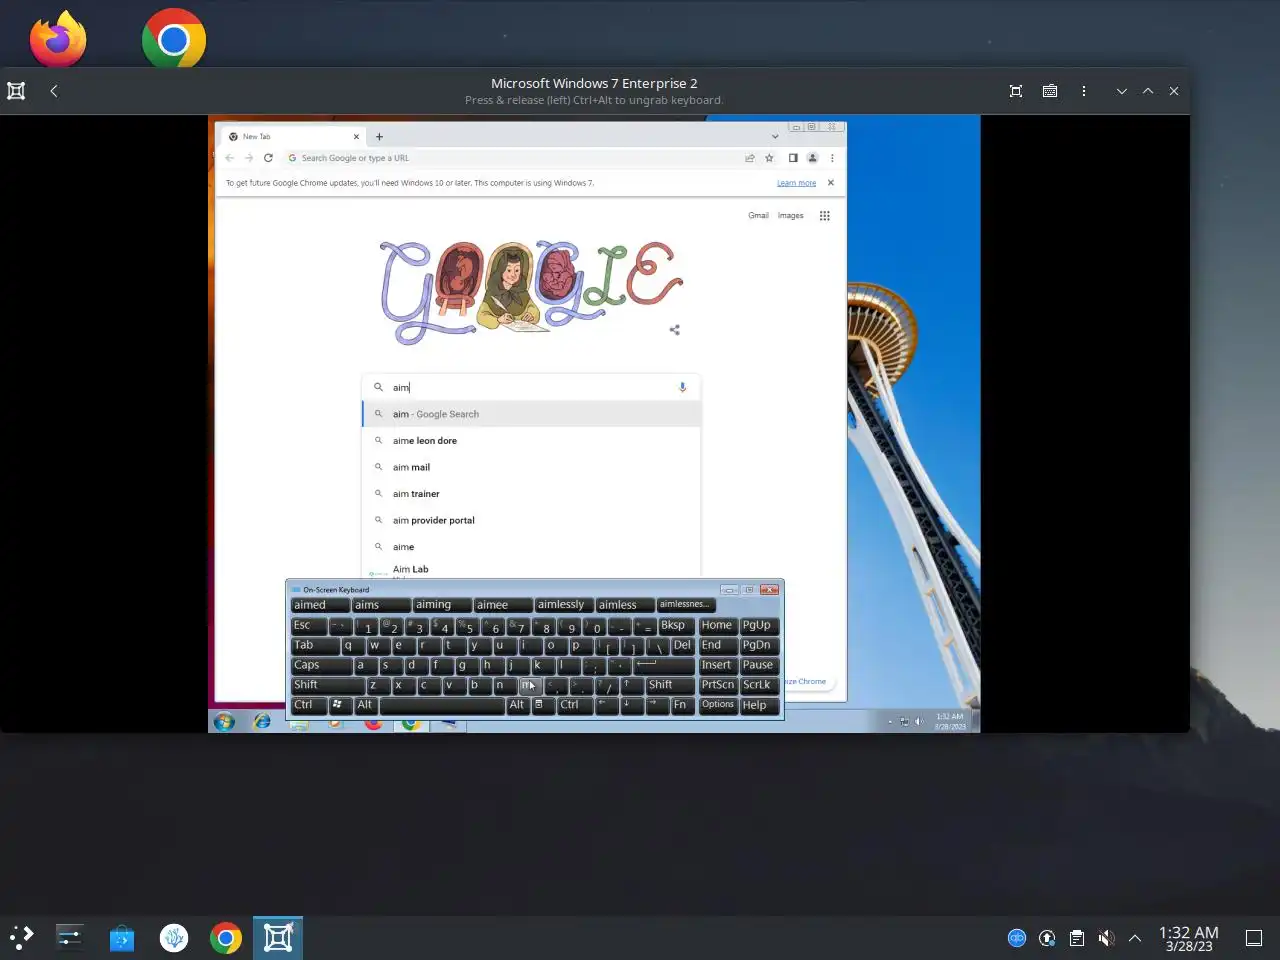Open the Images link
This screenshot has width=1280, height=960.
pos(791,216)
